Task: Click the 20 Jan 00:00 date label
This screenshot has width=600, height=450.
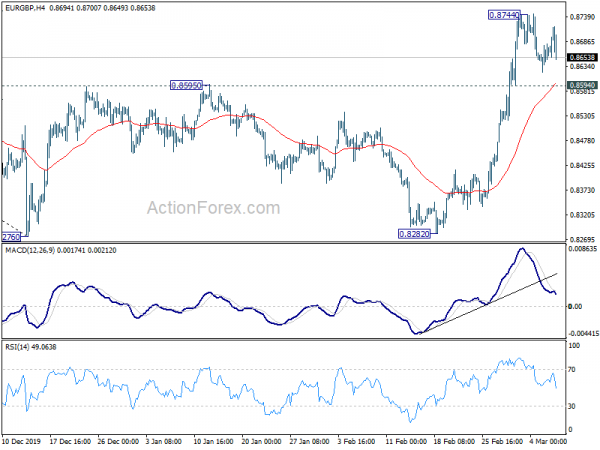Action: [x=262, y=441]
